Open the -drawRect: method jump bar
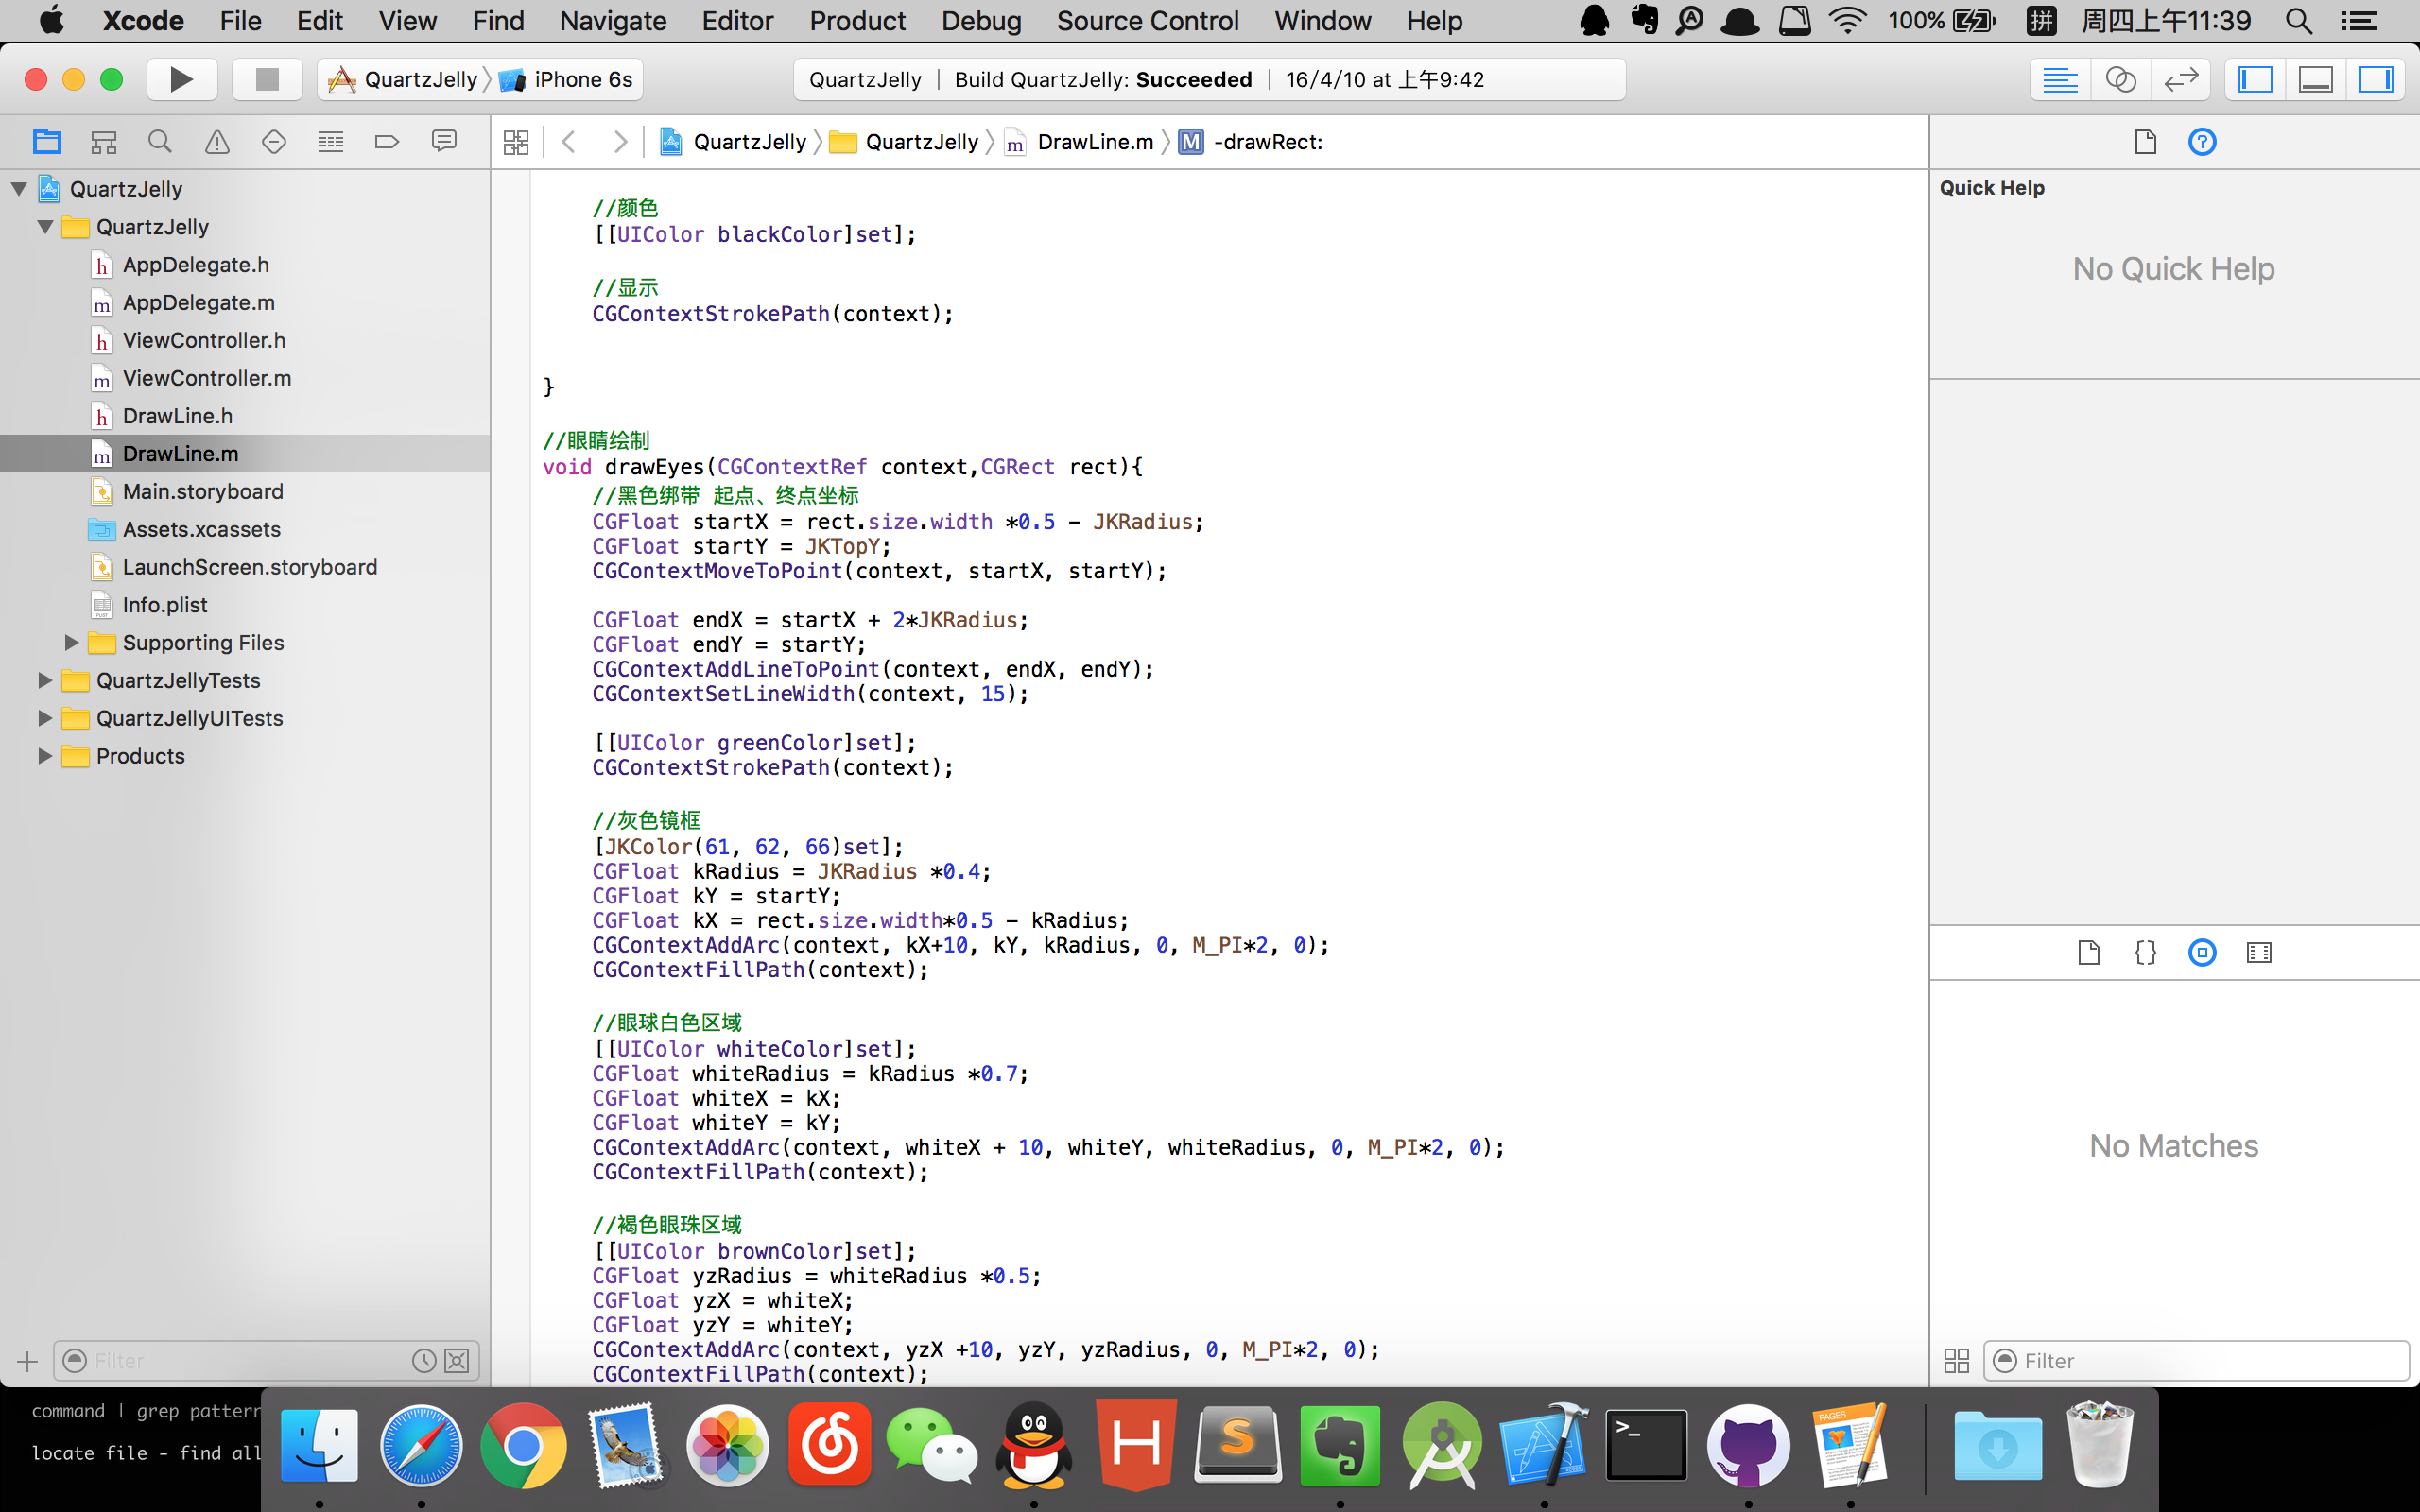This screenshot has height=1512, width=2420. (1251, 142)
